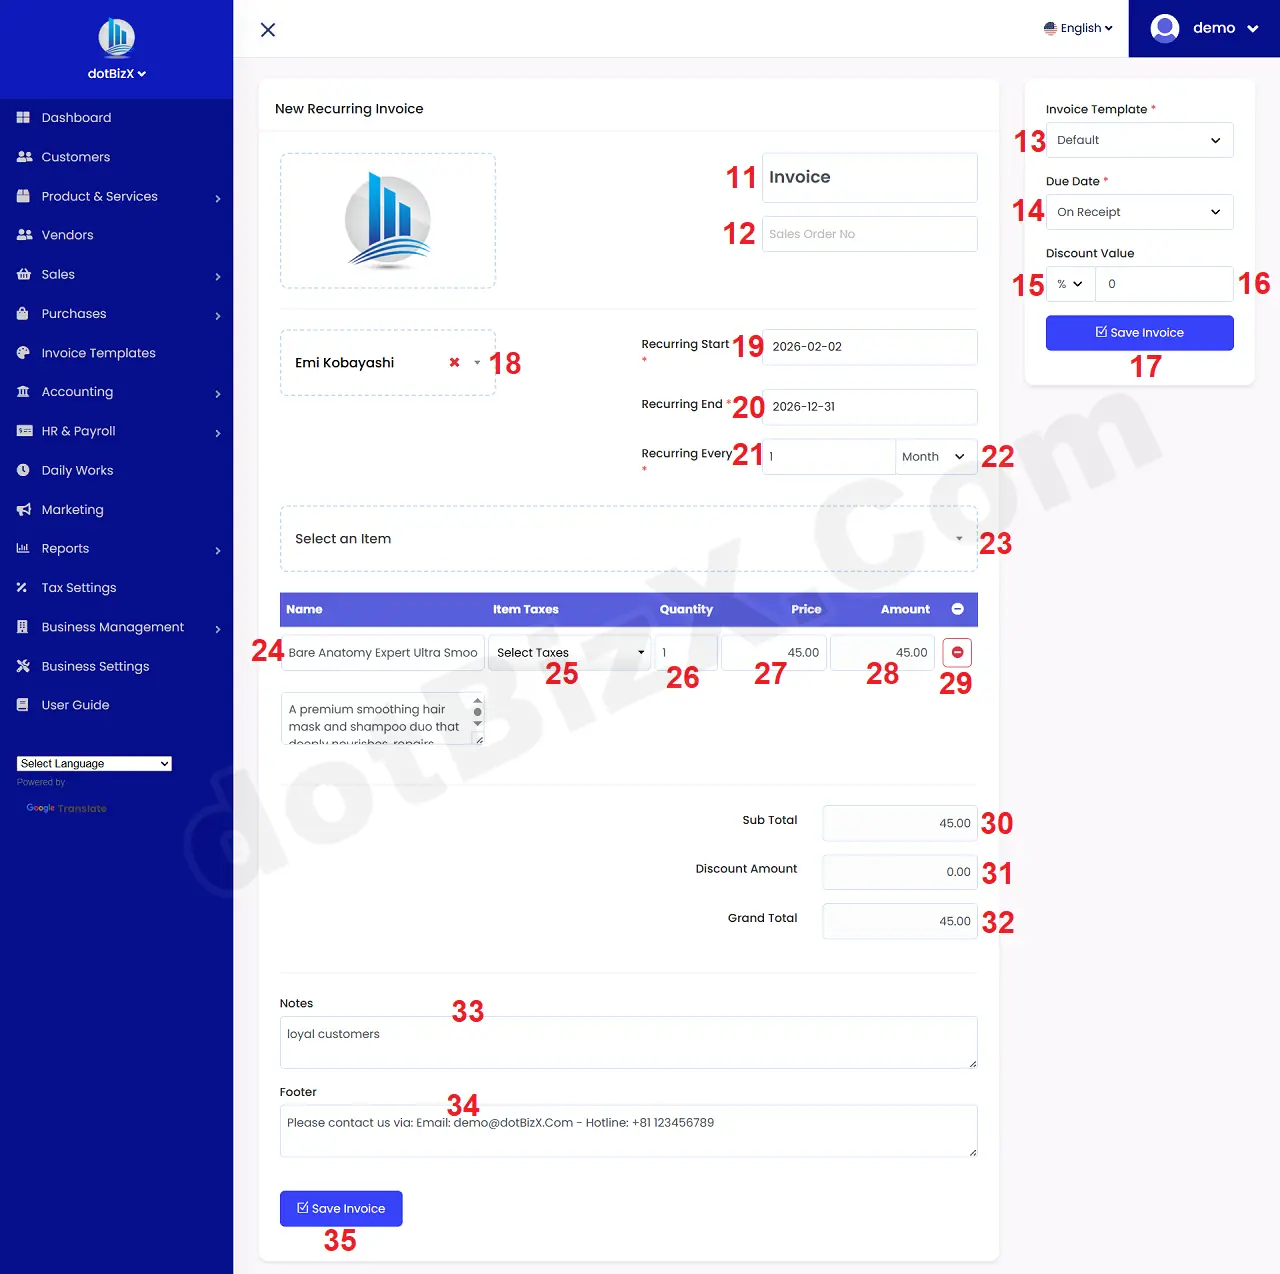Navigate to the Customers section
Viewport: 1280px width, 1274px height.
click(75, 156)
